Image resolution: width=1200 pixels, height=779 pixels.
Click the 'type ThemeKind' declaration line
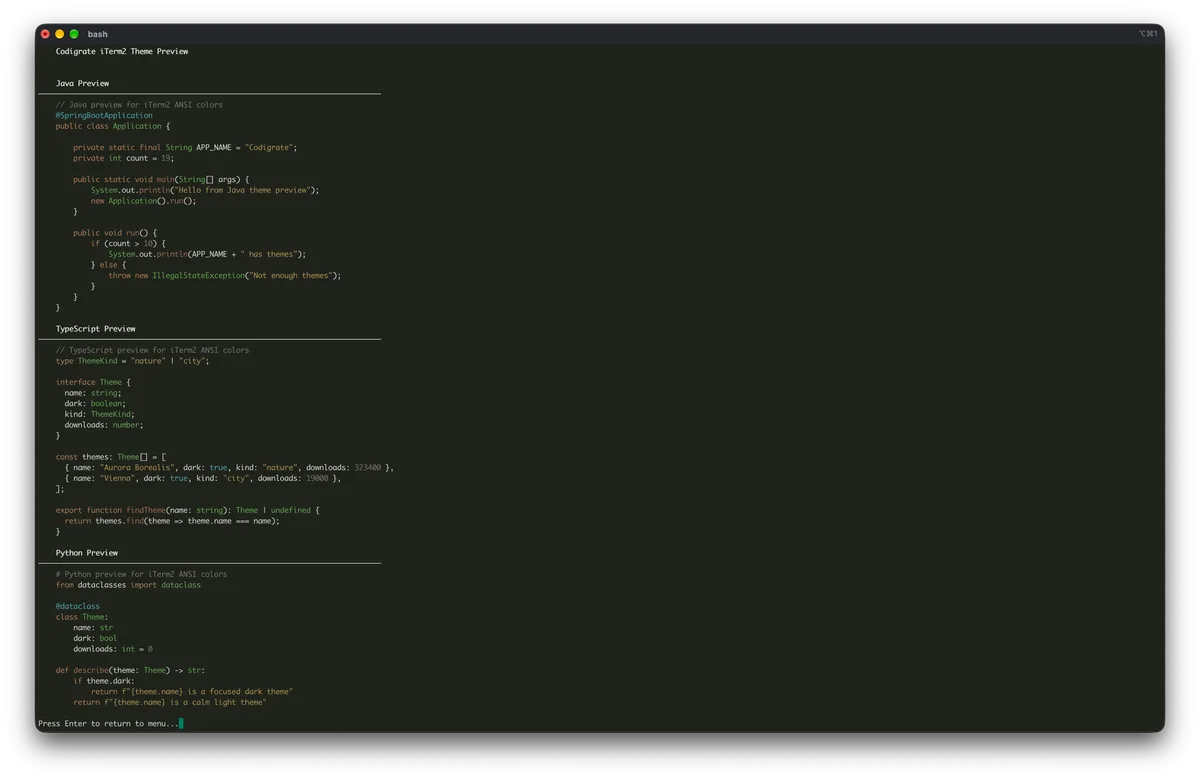click(x=133, y=361)
